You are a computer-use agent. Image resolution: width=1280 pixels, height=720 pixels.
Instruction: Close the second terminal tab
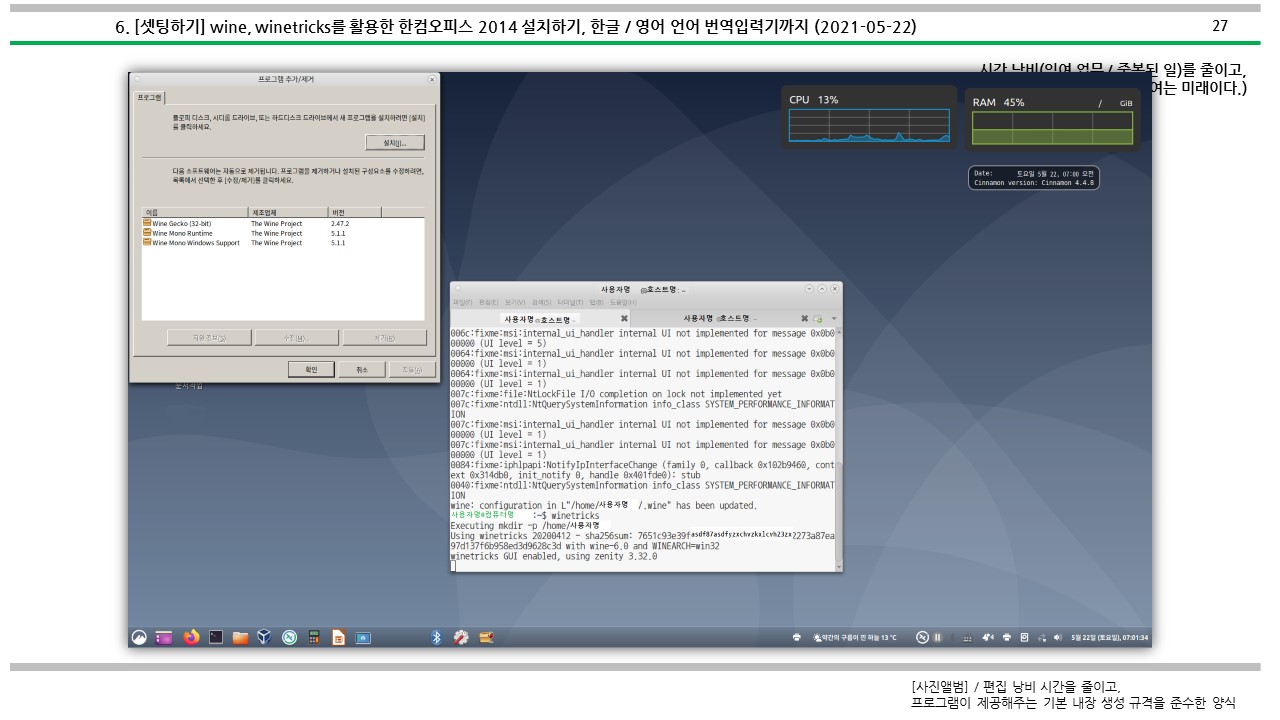[805, 318]
